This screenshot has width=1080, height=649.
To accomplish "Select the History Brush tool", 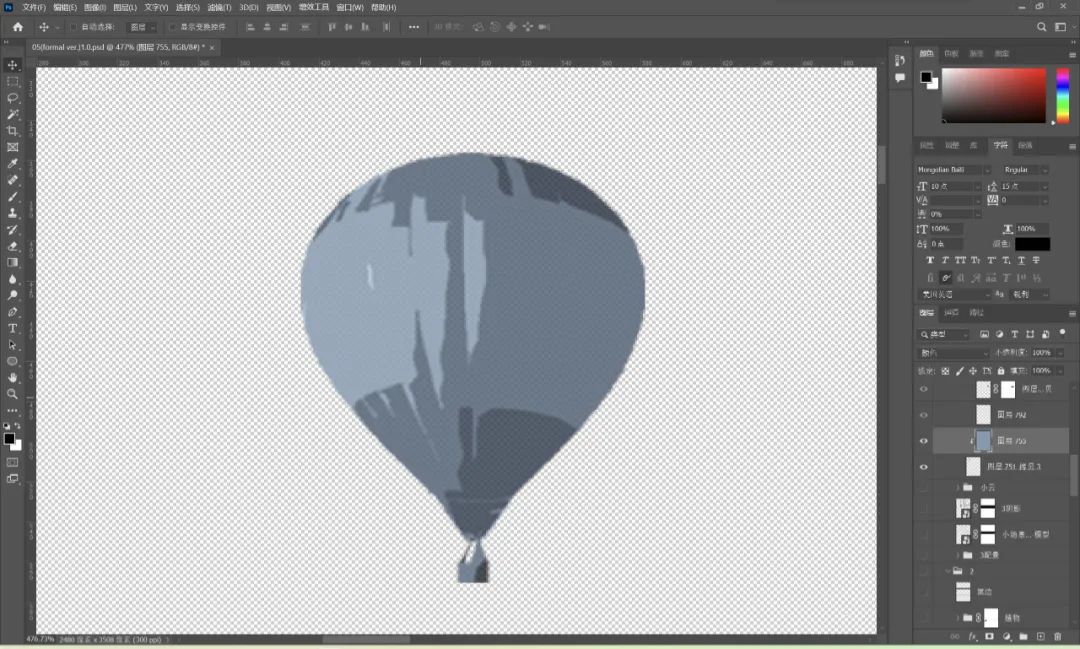I will point(12,230).
